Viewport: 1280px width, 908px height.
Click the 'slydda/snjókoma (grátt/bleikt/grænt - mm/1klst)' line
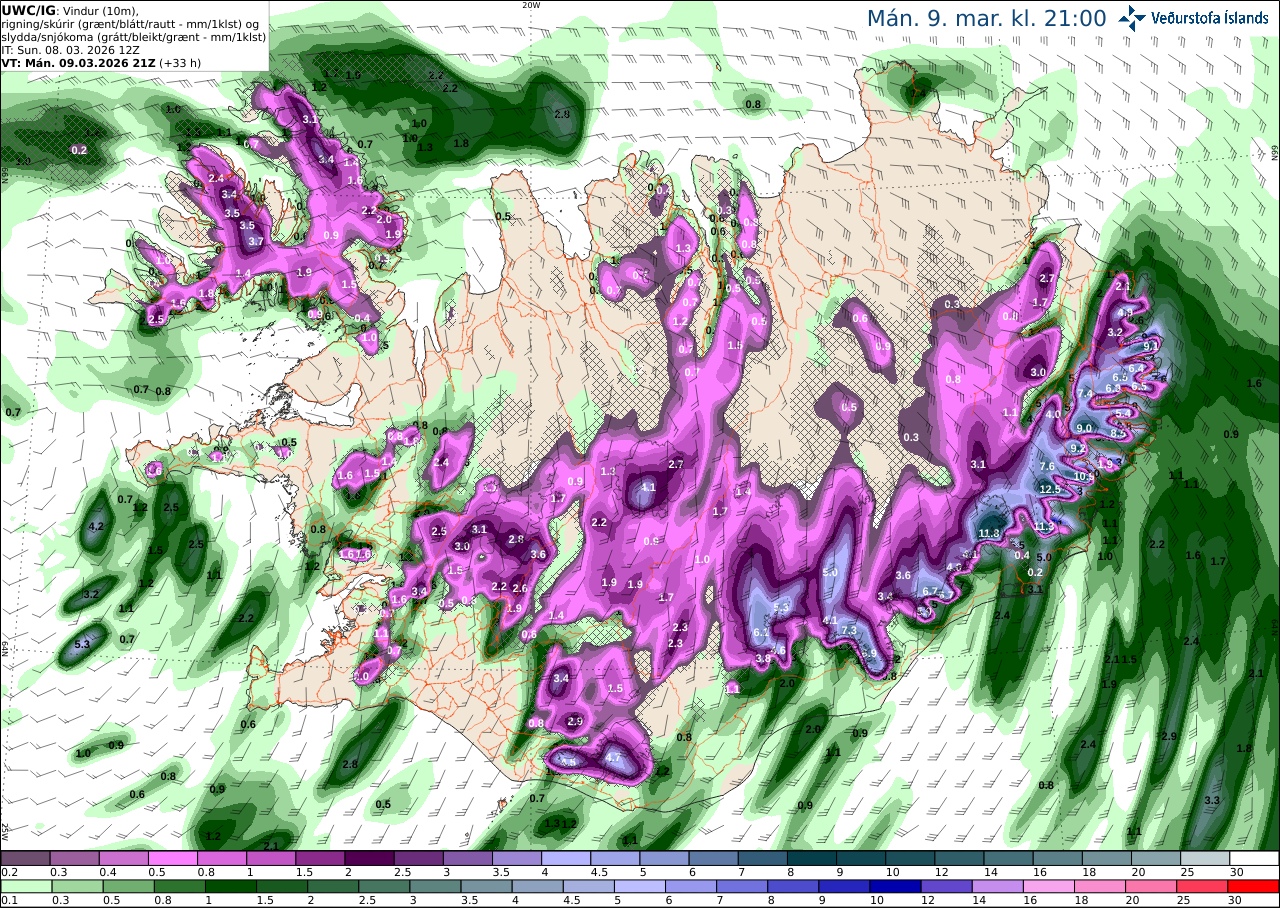pyautogui.click(x=133, y=36)
